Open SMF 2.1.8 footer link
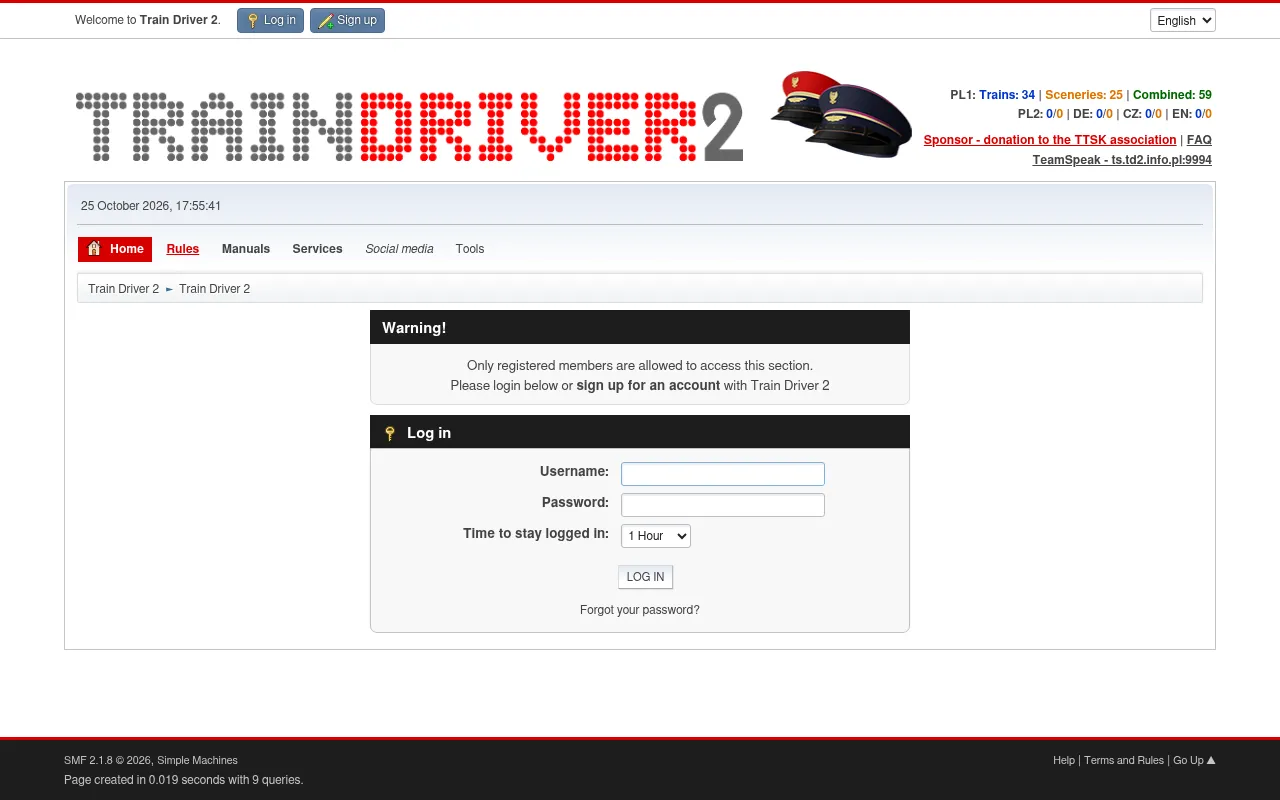The image size is (1280, 800). [x=88, y=760]
